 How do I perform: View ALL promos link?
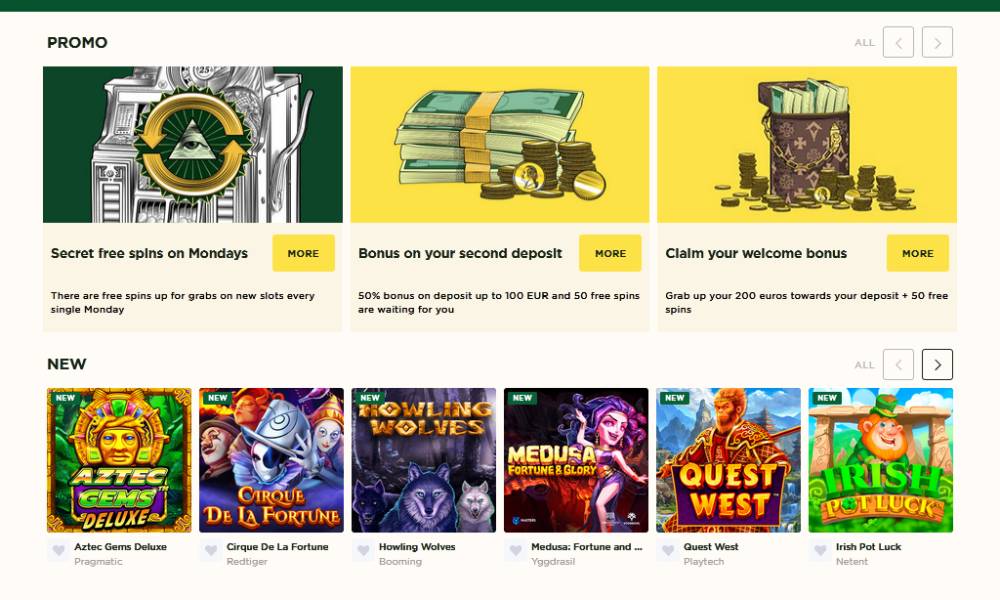(x=864, y=43)
